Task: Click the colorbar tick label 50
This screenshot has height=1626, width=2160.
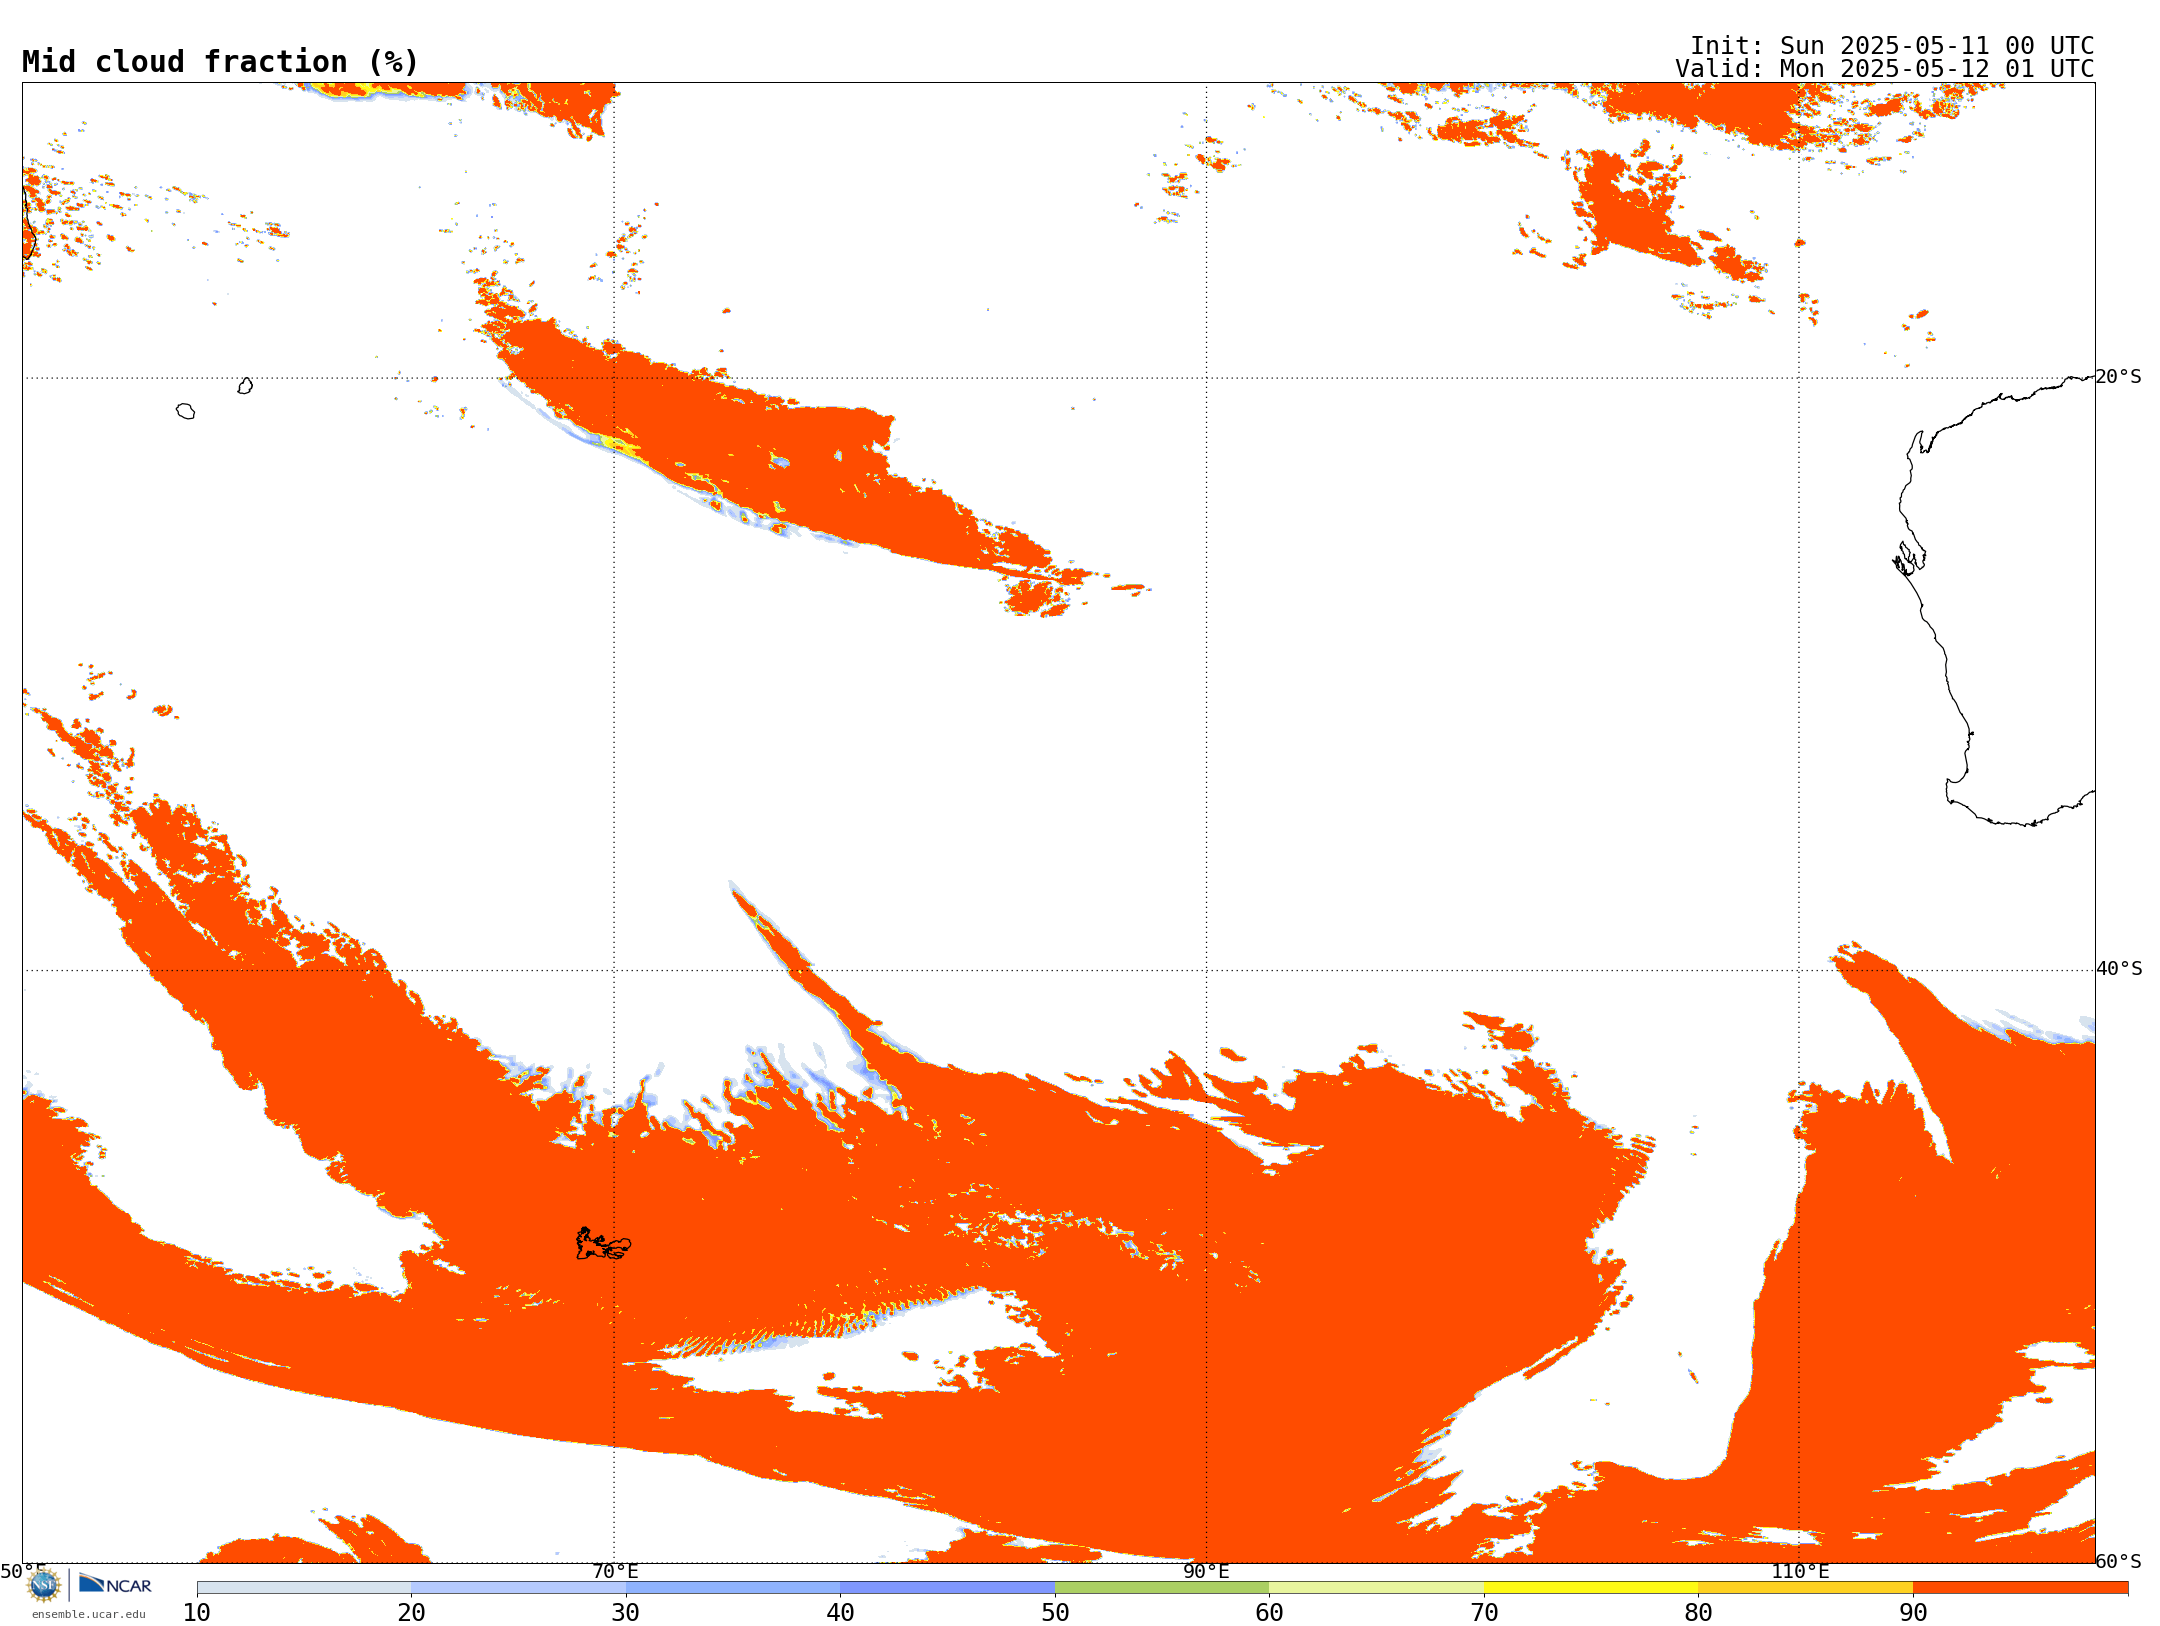Action: click(x=1055, y=1613)
